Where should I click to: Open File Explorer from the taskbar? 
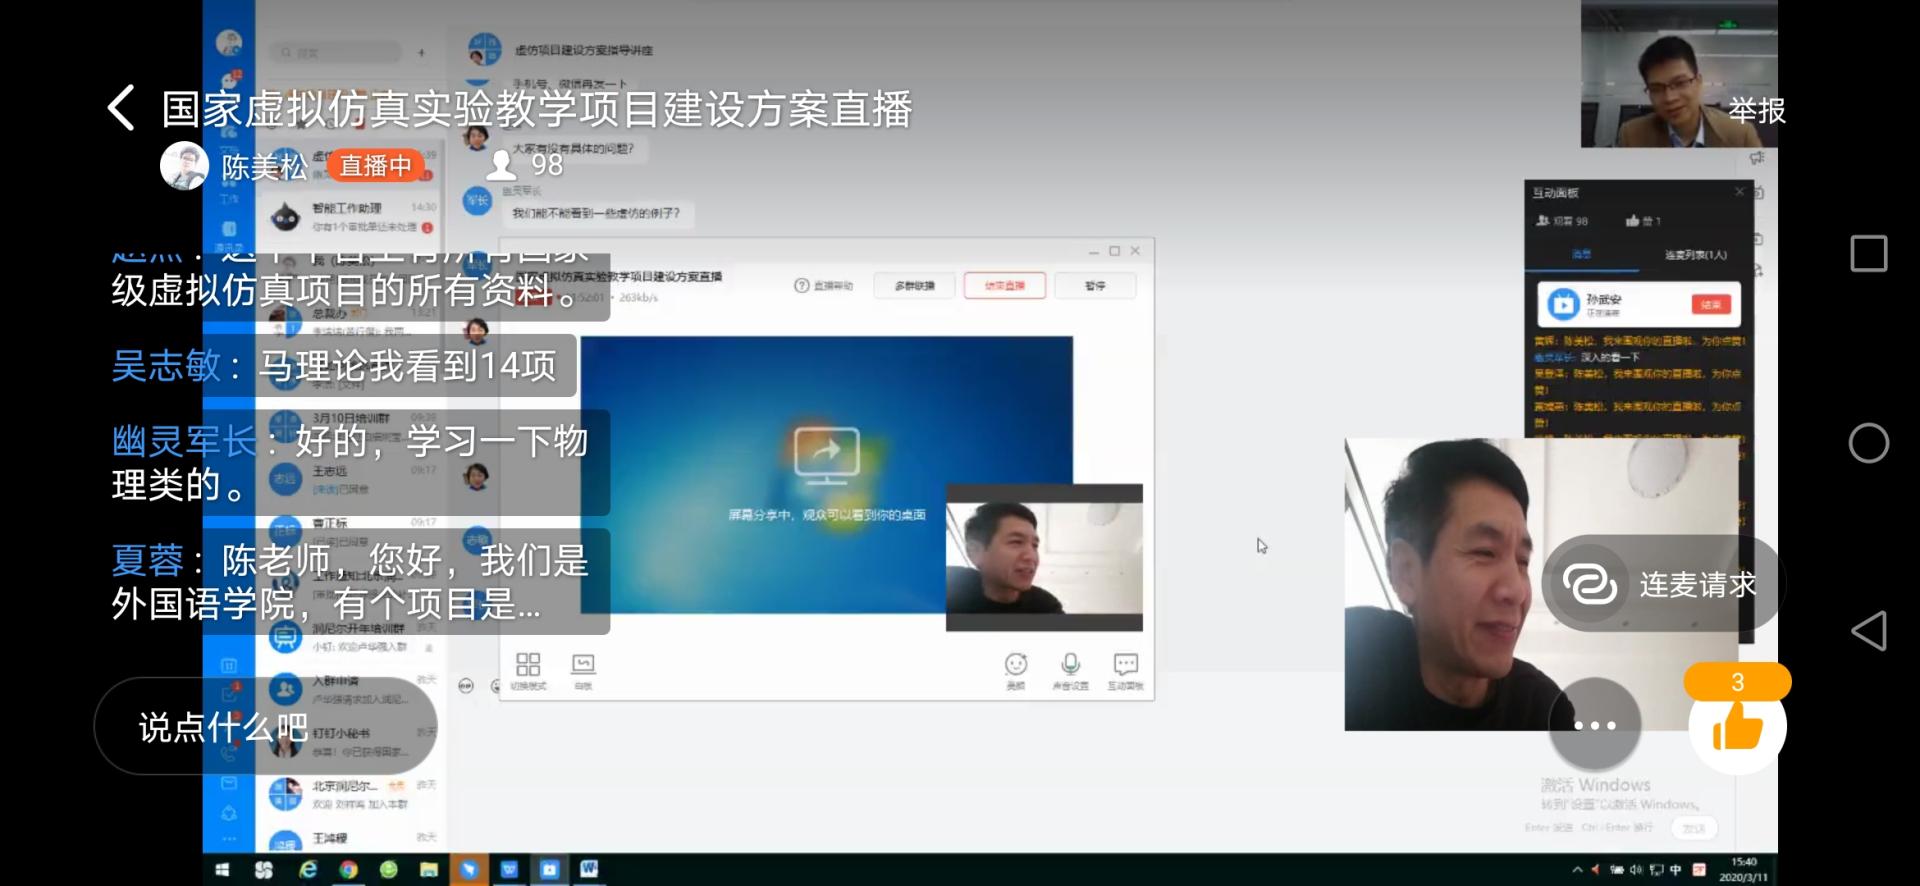tap(428, 869)
